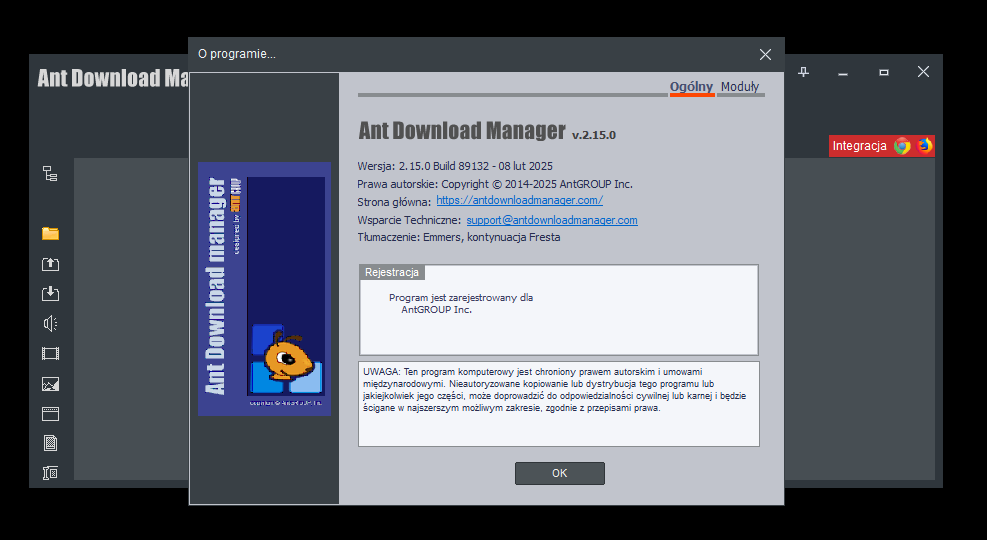Image resolution: width=987 pixels, height=540 pixels.
Task: Open the upload-arrow tray category in sidebar
Action: 50,264
